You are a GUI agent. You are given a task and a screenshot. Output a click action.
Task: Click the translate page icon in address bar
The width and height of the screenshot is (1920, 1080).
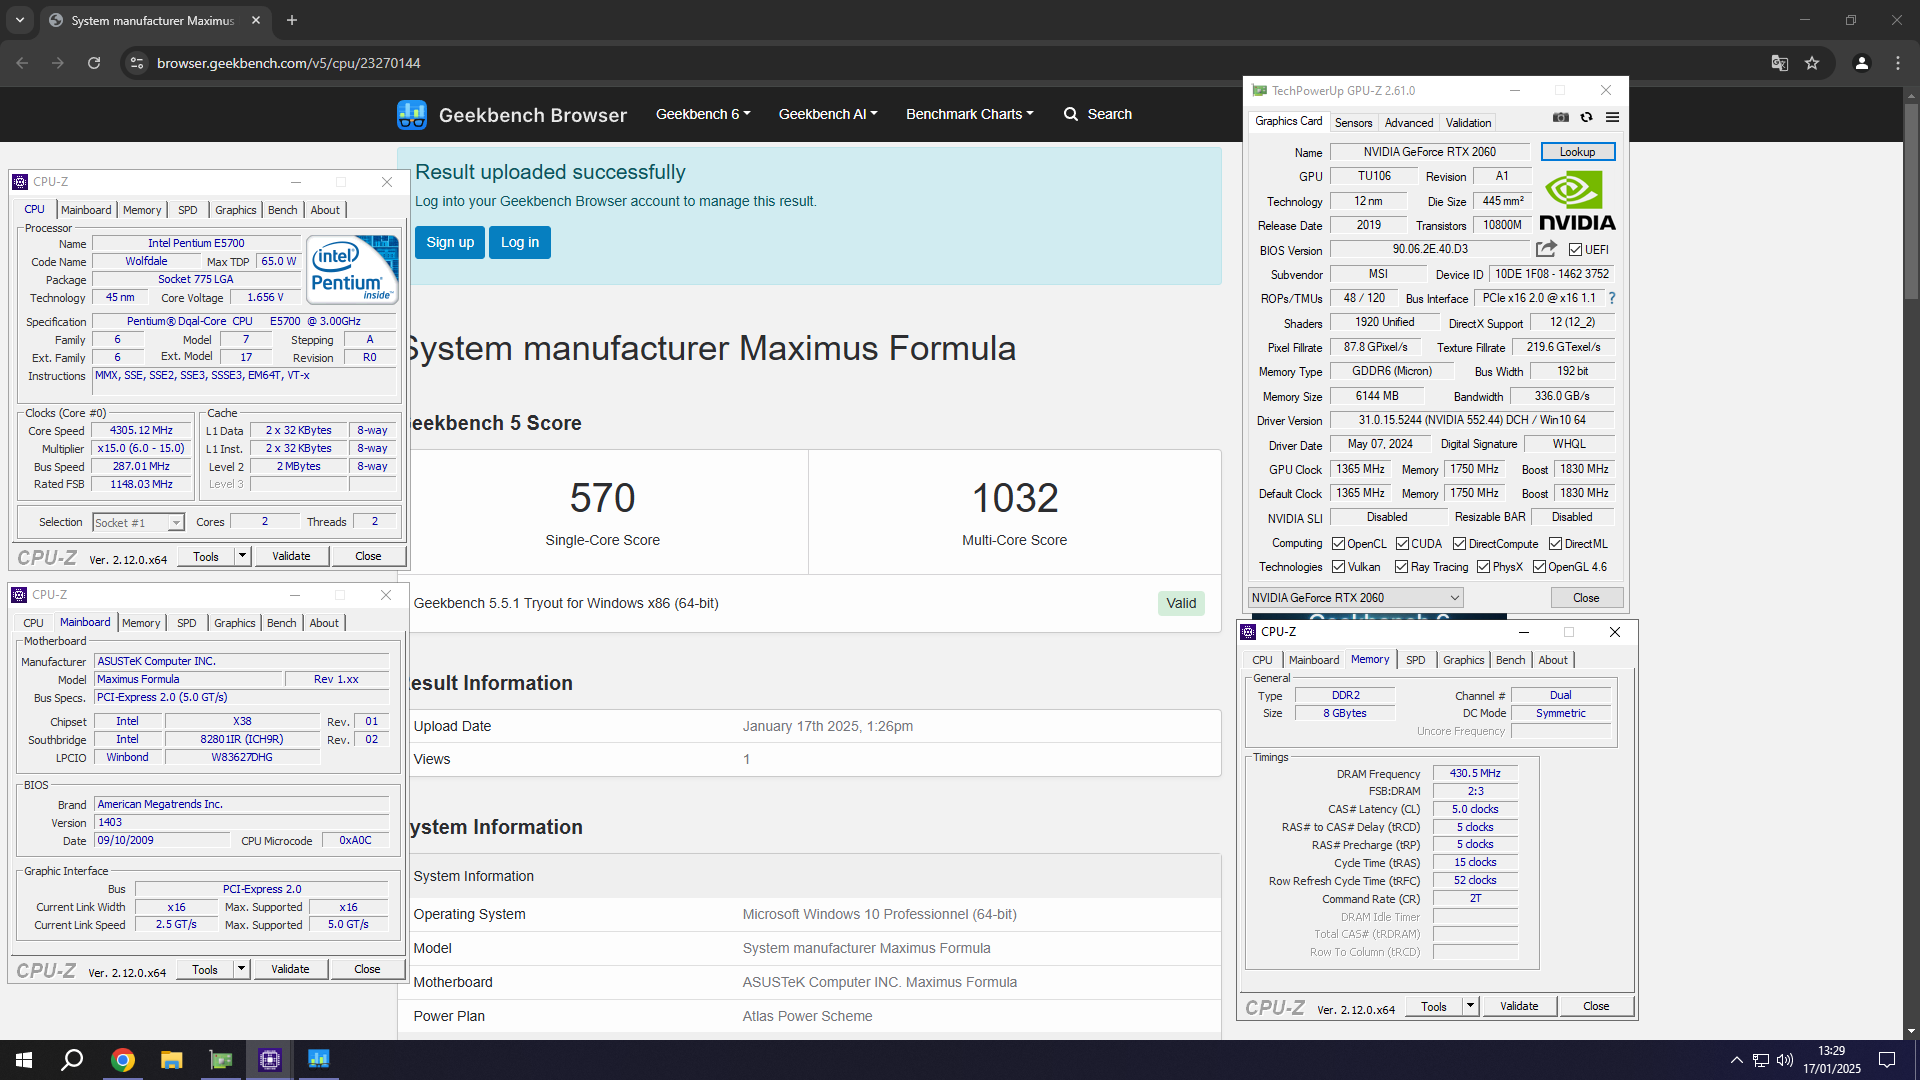[1780, 63]
